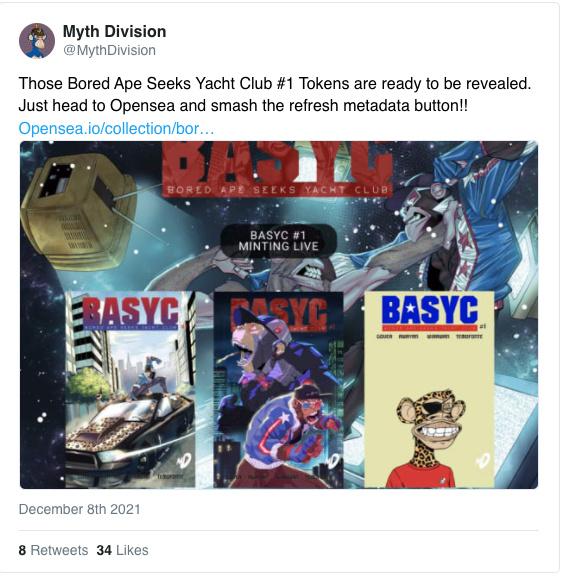Click the BASYC #1 Minting Live badge
This screenshot has width=564, height=576.
point(279,241)
